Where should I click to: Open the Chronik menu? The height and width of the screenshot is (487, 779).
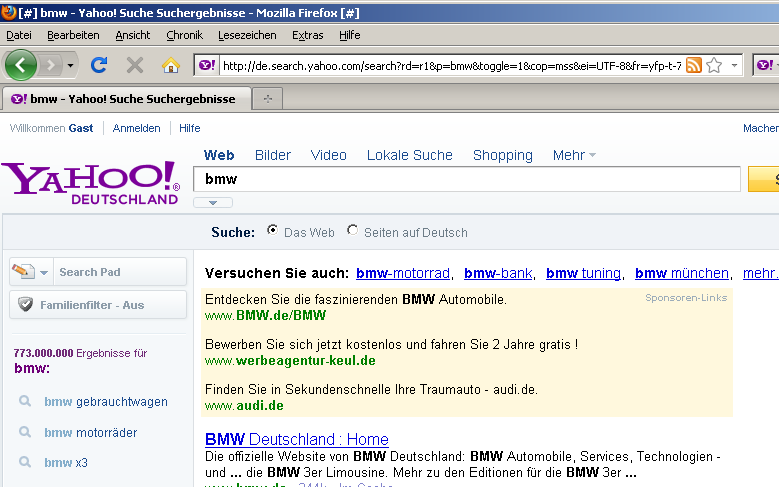(x=184, y=35)
